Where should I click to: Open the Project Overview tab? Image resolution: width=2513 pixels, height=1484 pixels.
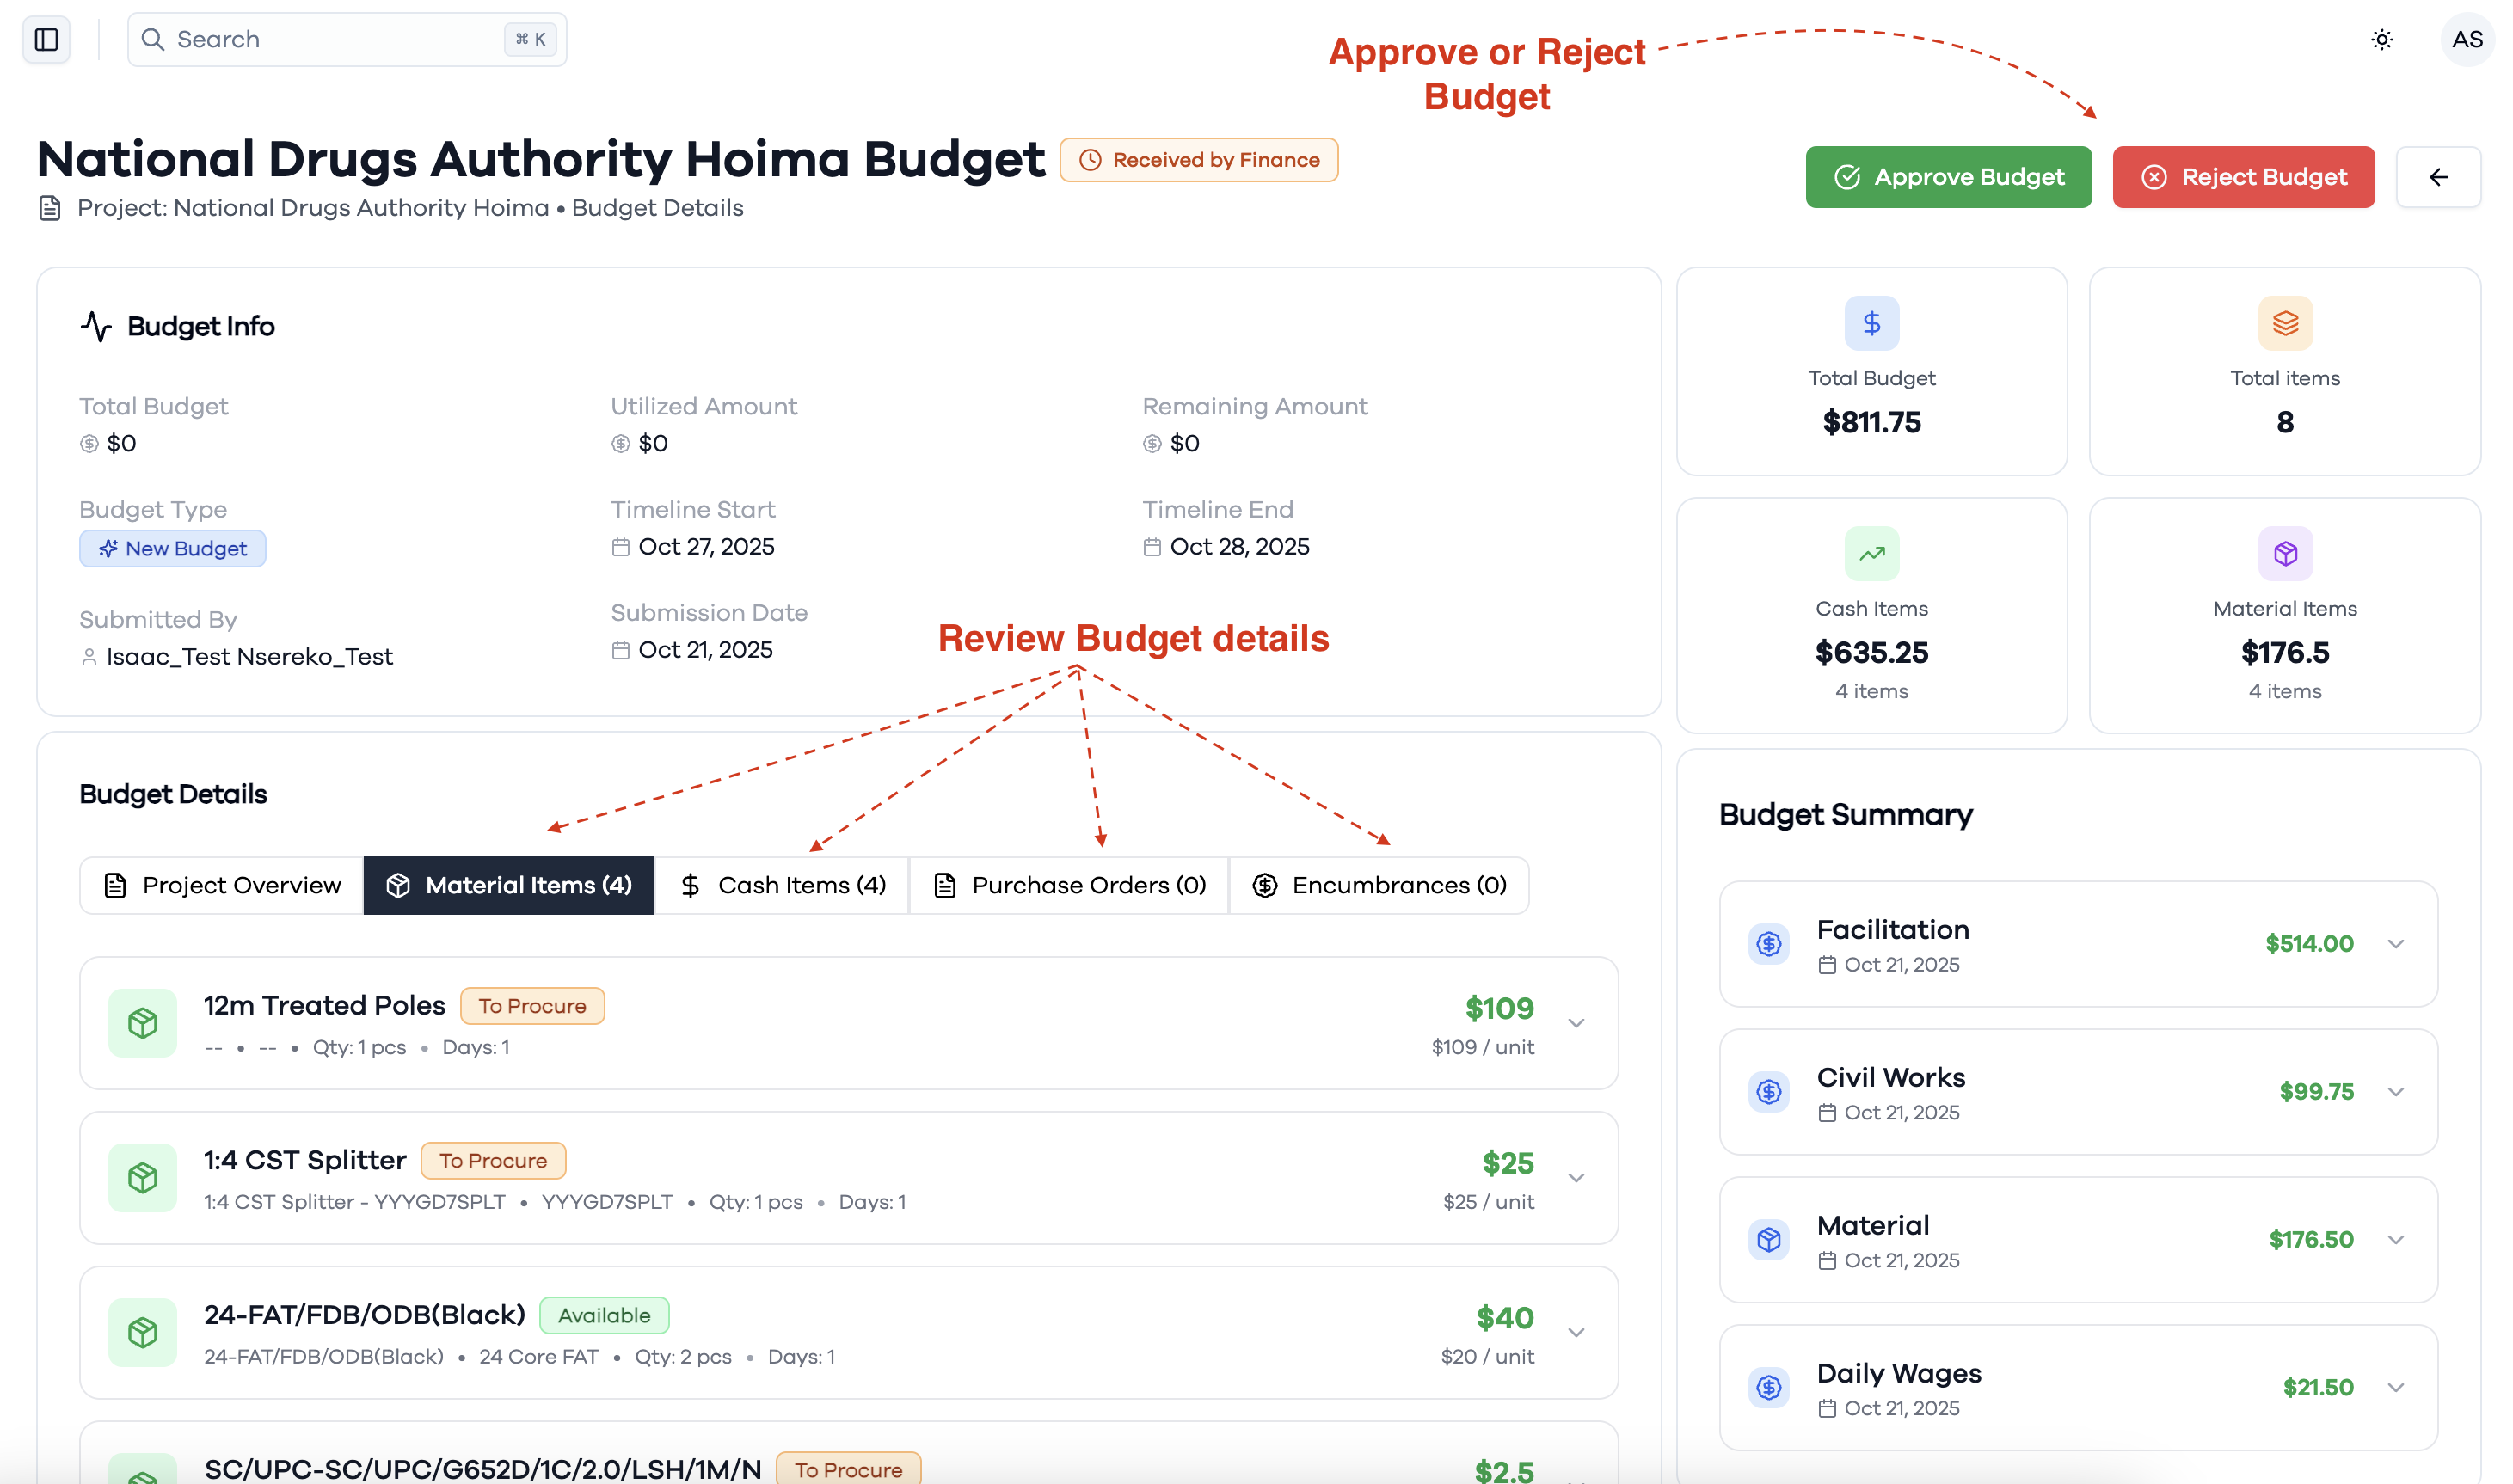point(222,885)
